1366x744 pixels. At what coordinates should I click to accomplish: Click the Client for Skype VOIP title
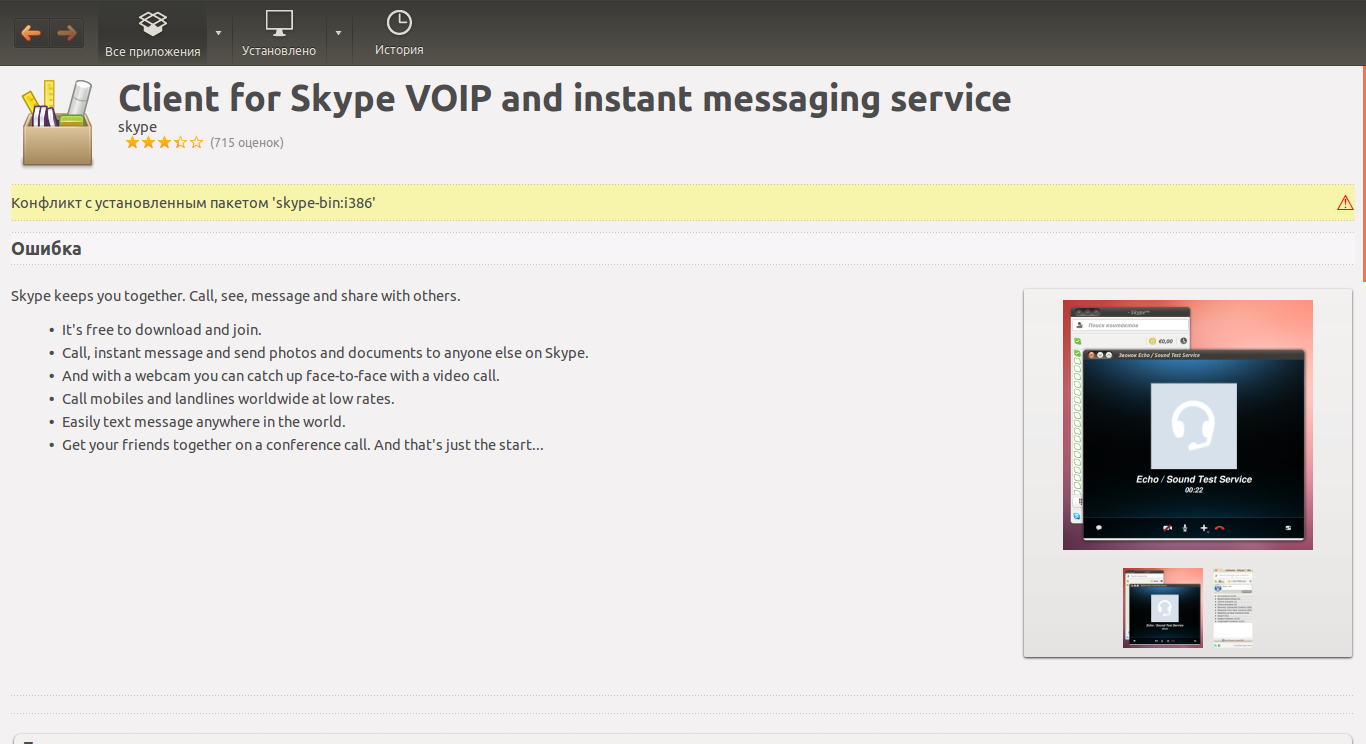pos(565,98)
